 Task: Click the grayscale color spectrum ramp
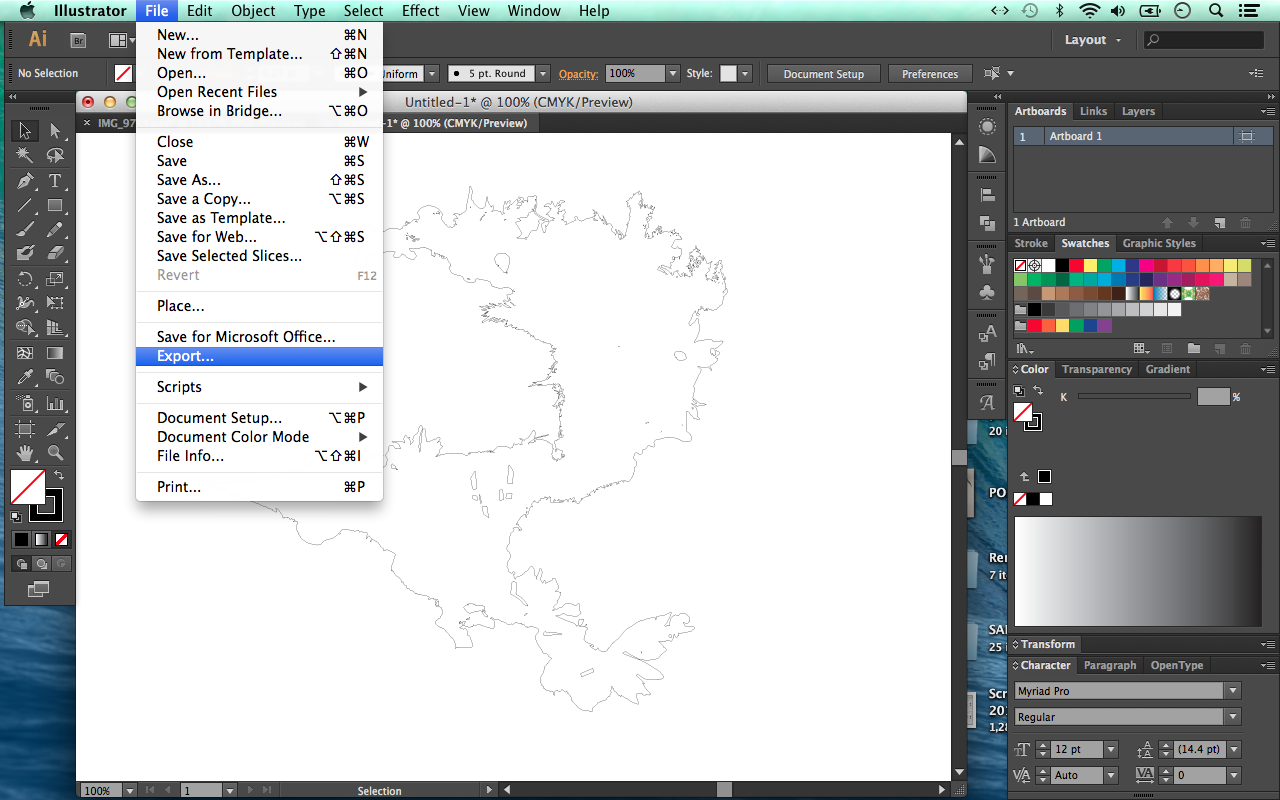pos(1138,571)
